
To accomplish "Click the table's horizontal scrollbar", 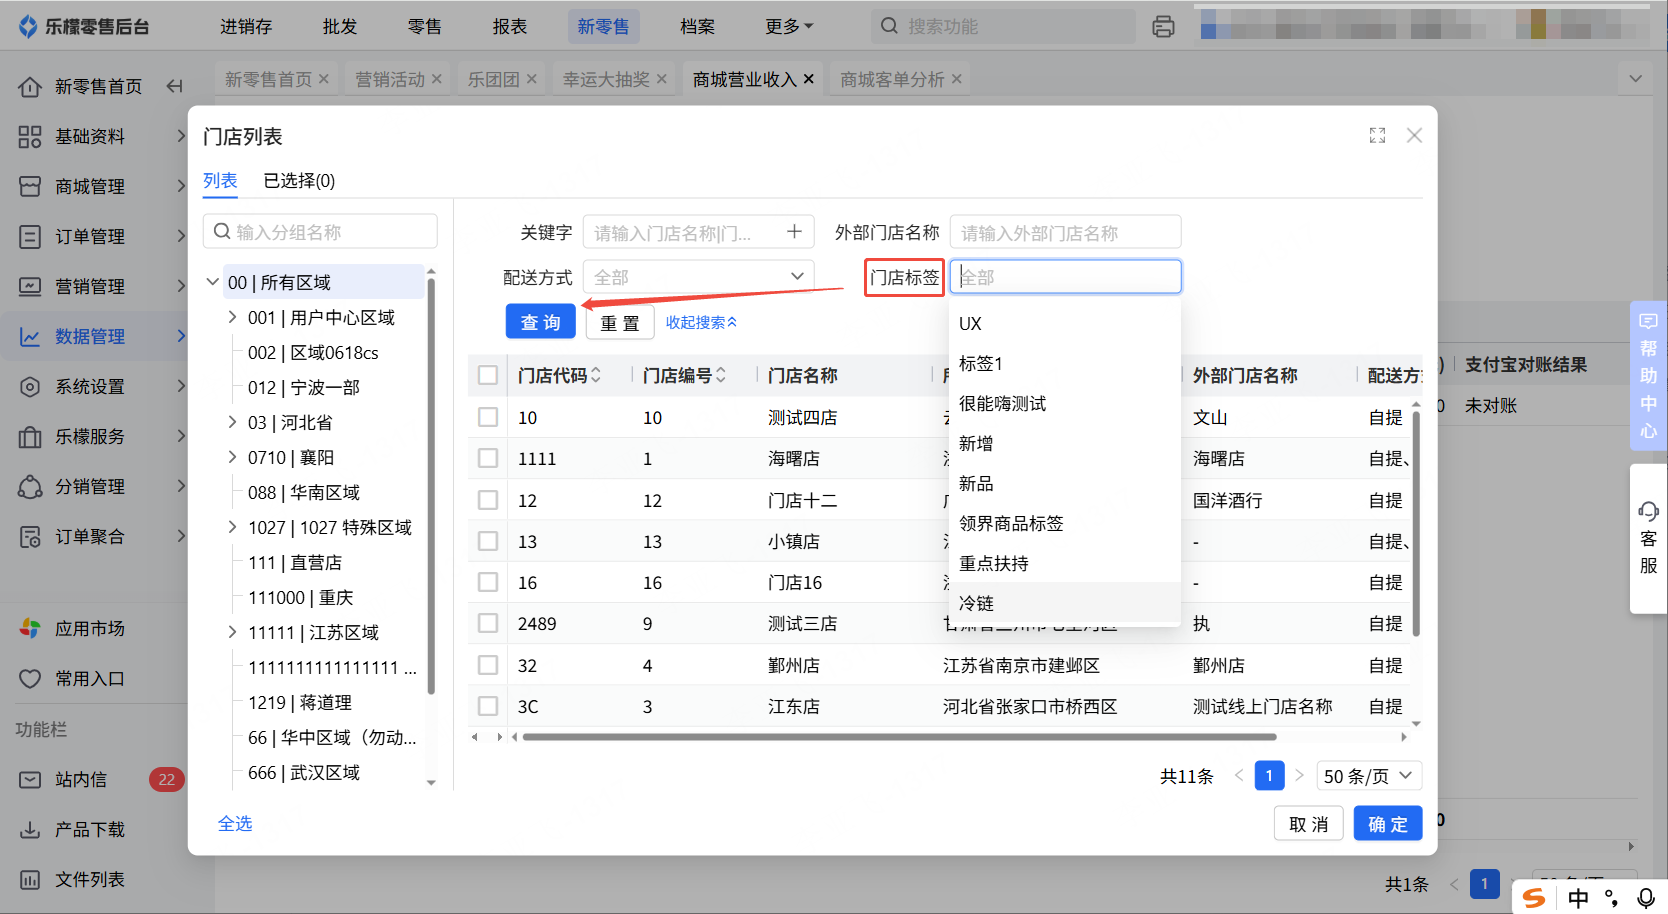I will click(x=898, y=737).
